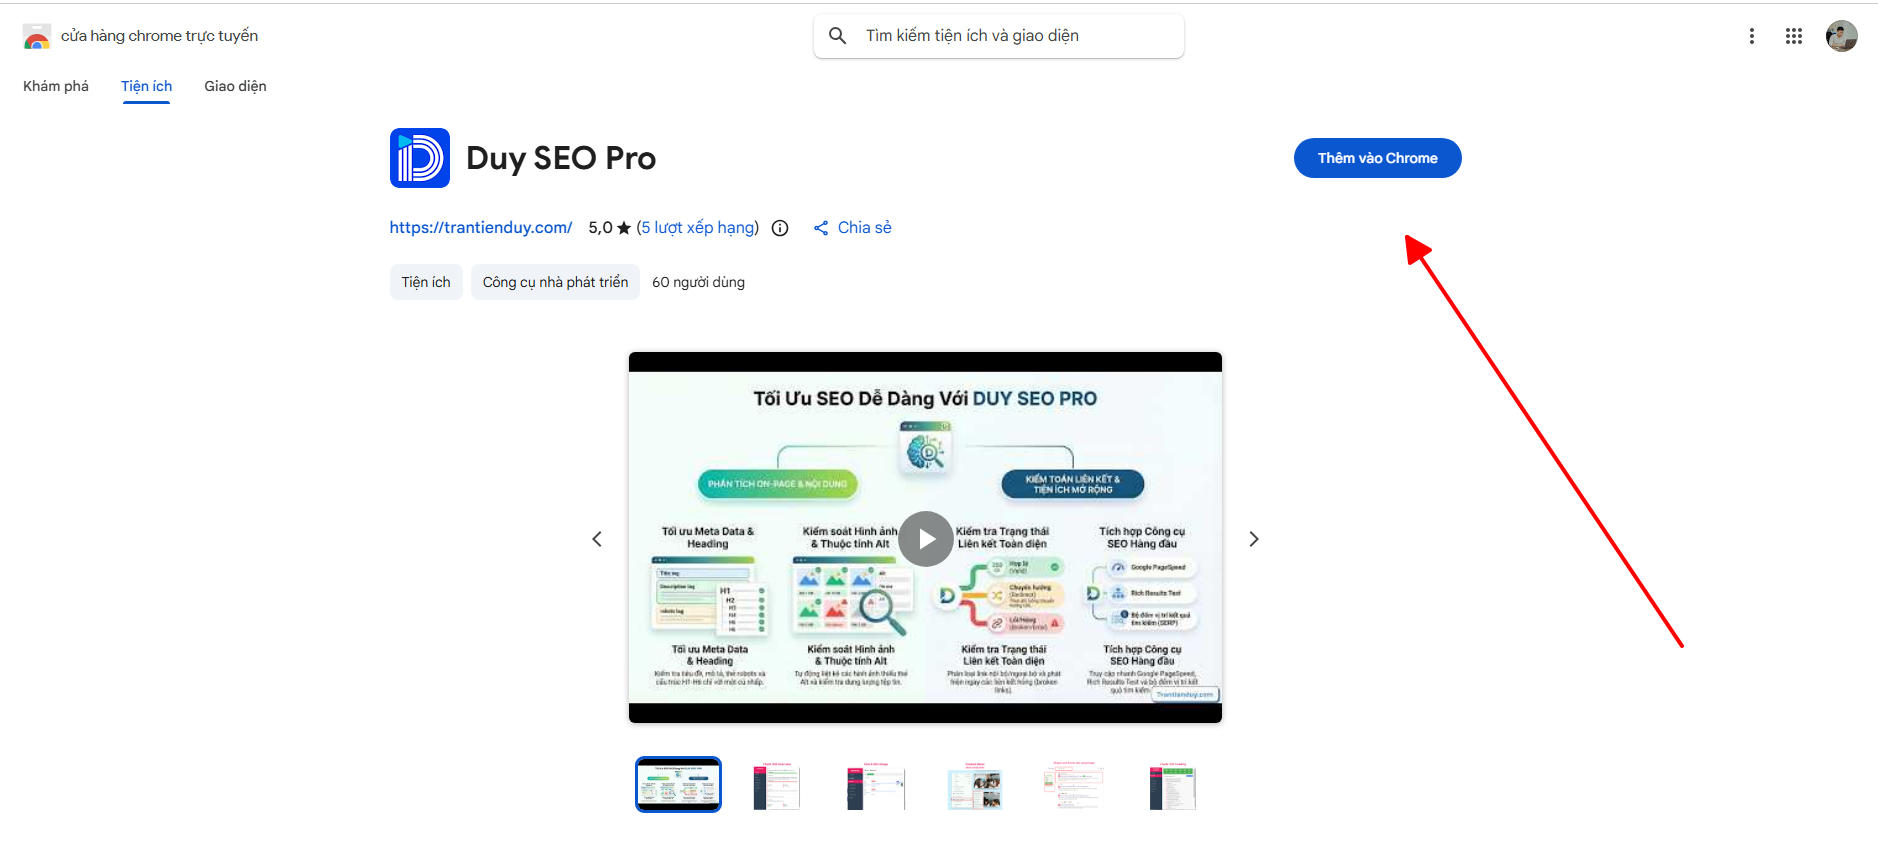Click the Thêm vào Chrome button
1878x857 pixels.
(1378, 158)
